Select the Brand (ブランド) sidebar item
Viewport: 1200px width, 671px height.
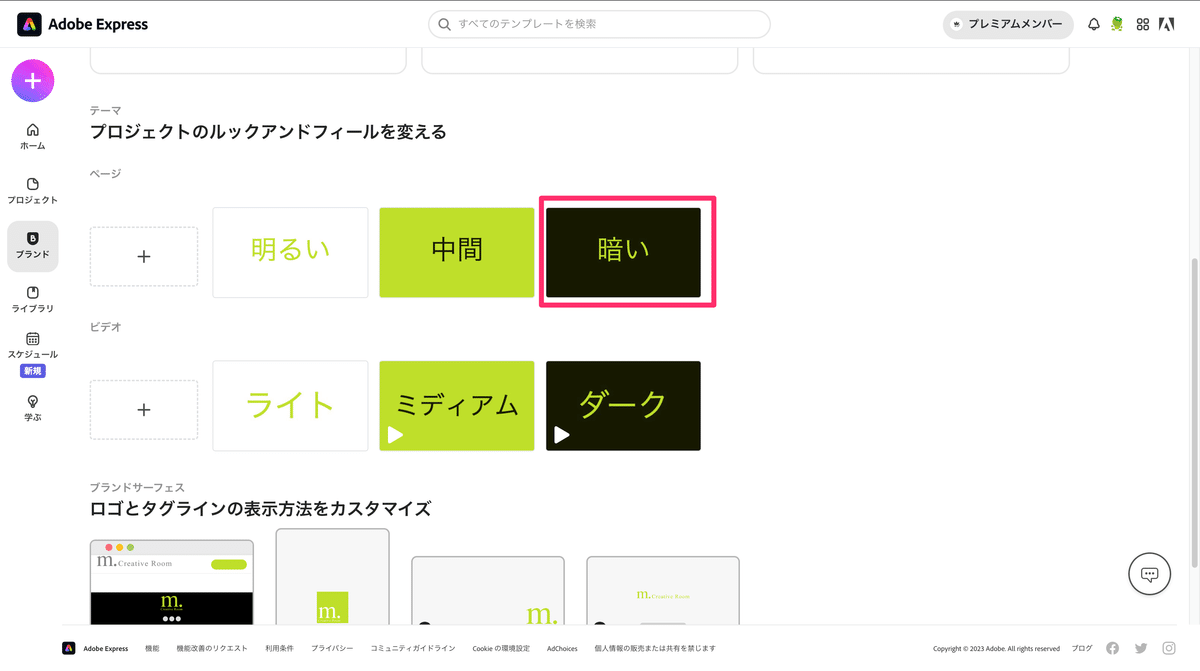[32, 246]
